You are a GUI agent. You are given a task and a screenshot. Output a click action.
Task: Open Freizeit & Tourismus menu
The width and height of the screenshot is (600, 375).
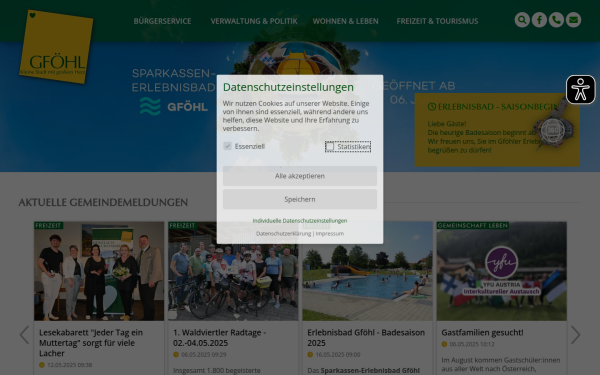point(437,21)
